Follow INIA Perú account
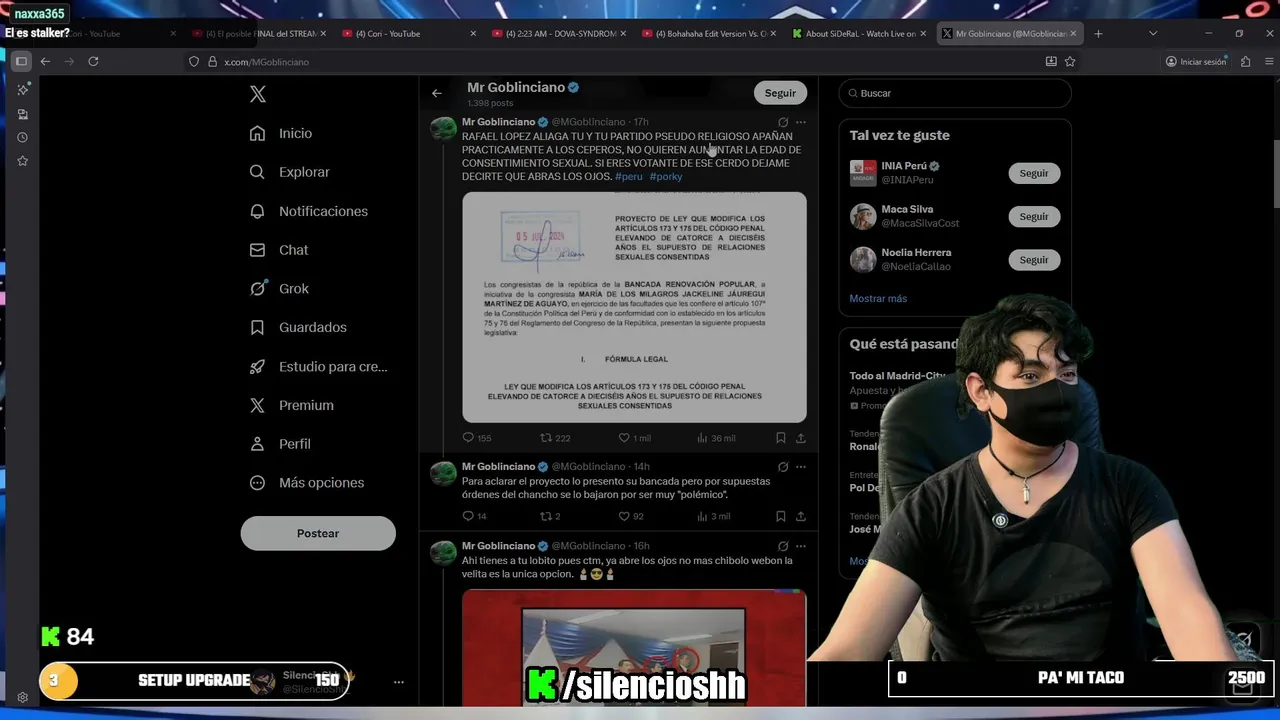 1034,173
